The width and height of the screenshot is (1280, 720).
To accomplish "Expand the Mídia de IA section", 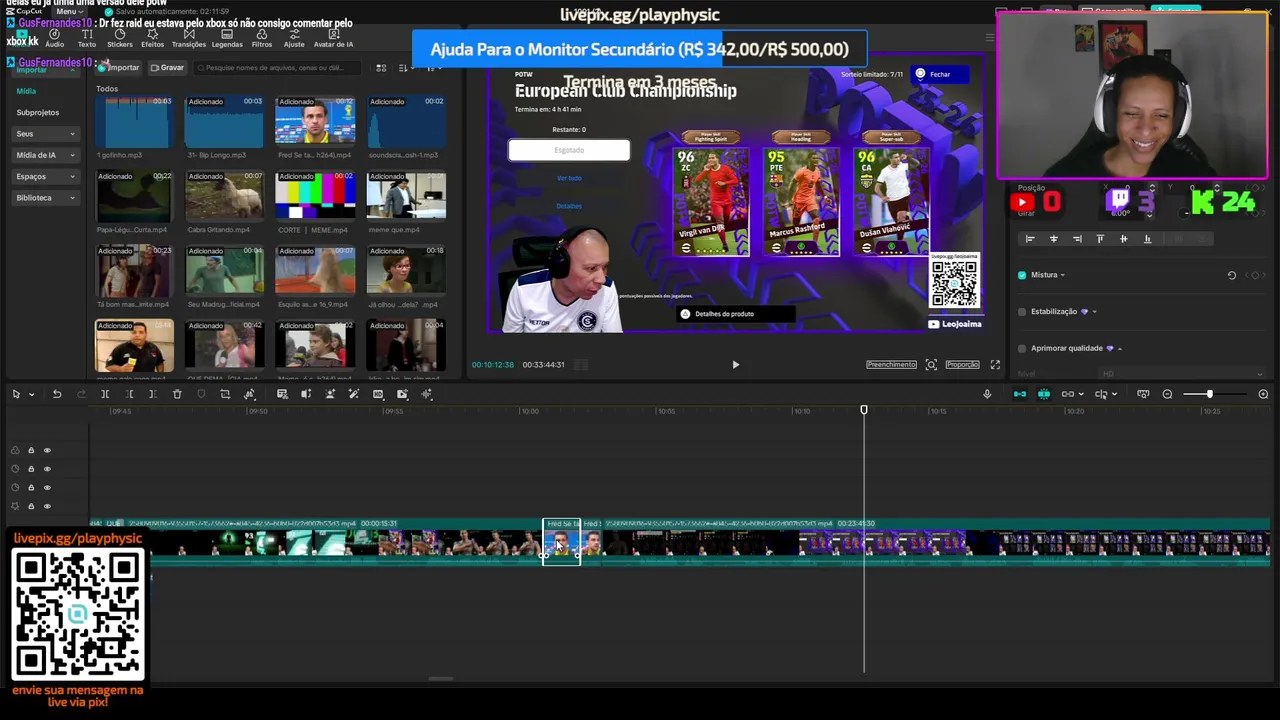I will point(45,155).
